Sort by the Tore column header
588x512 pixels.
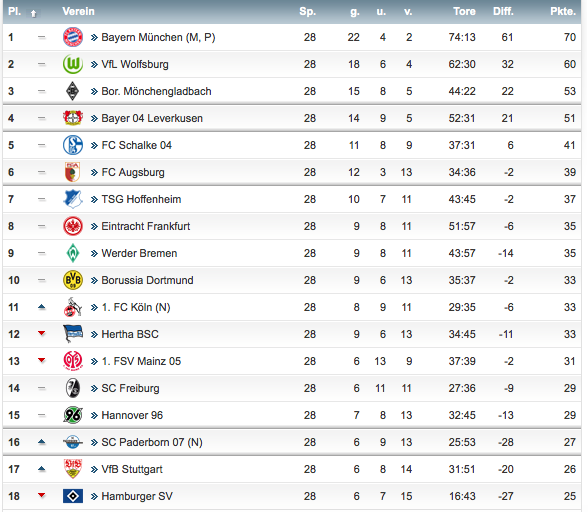click(464, 12)
